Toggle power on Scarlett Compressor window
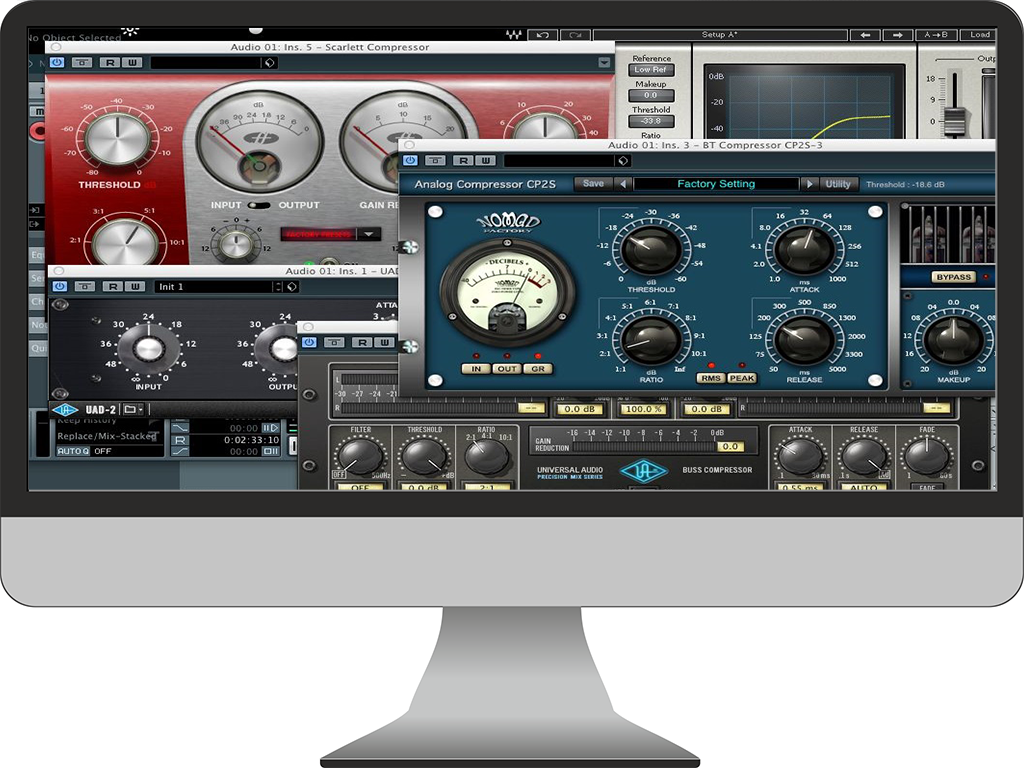The height and width of the screenshot is (768, 1024). click(57, 63)
